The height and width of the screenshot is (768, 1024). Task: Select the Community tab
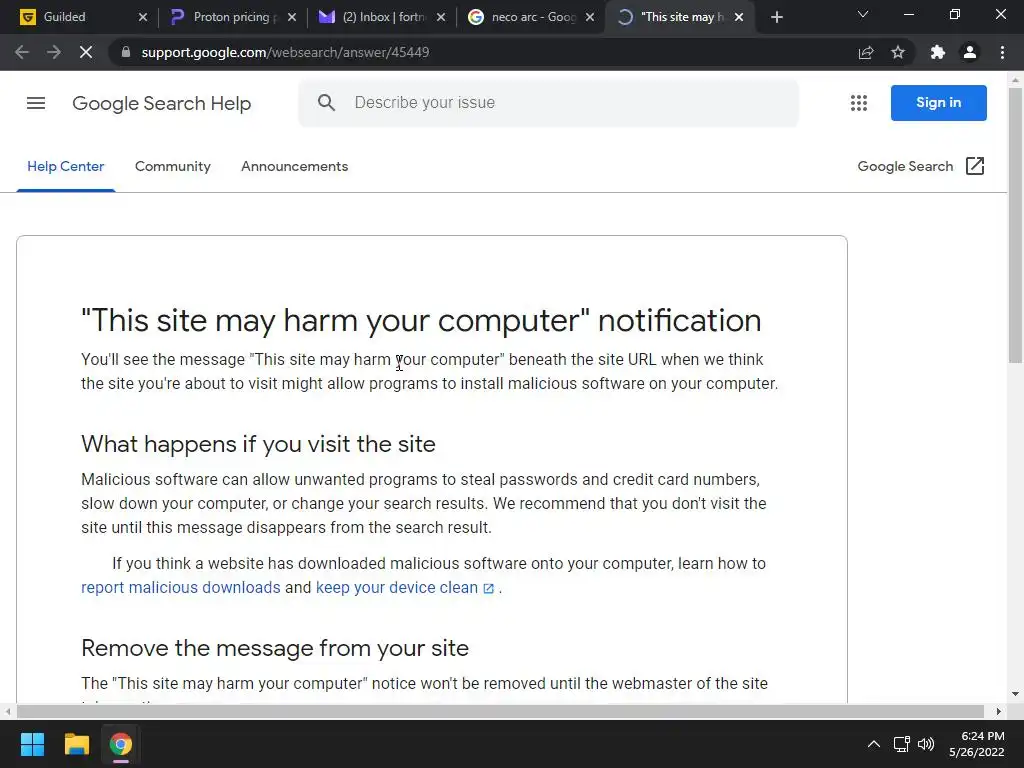click(x=172, y=167)
